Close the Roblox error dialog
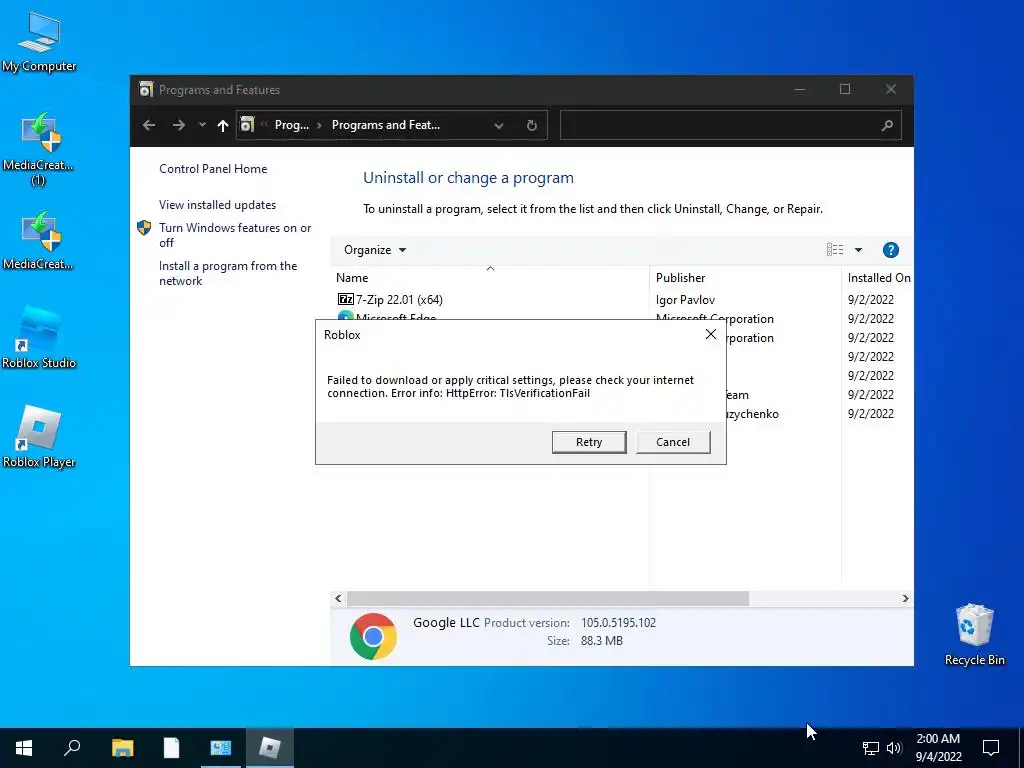This screenshot has height=768, width=1024. tap(711, 334)
